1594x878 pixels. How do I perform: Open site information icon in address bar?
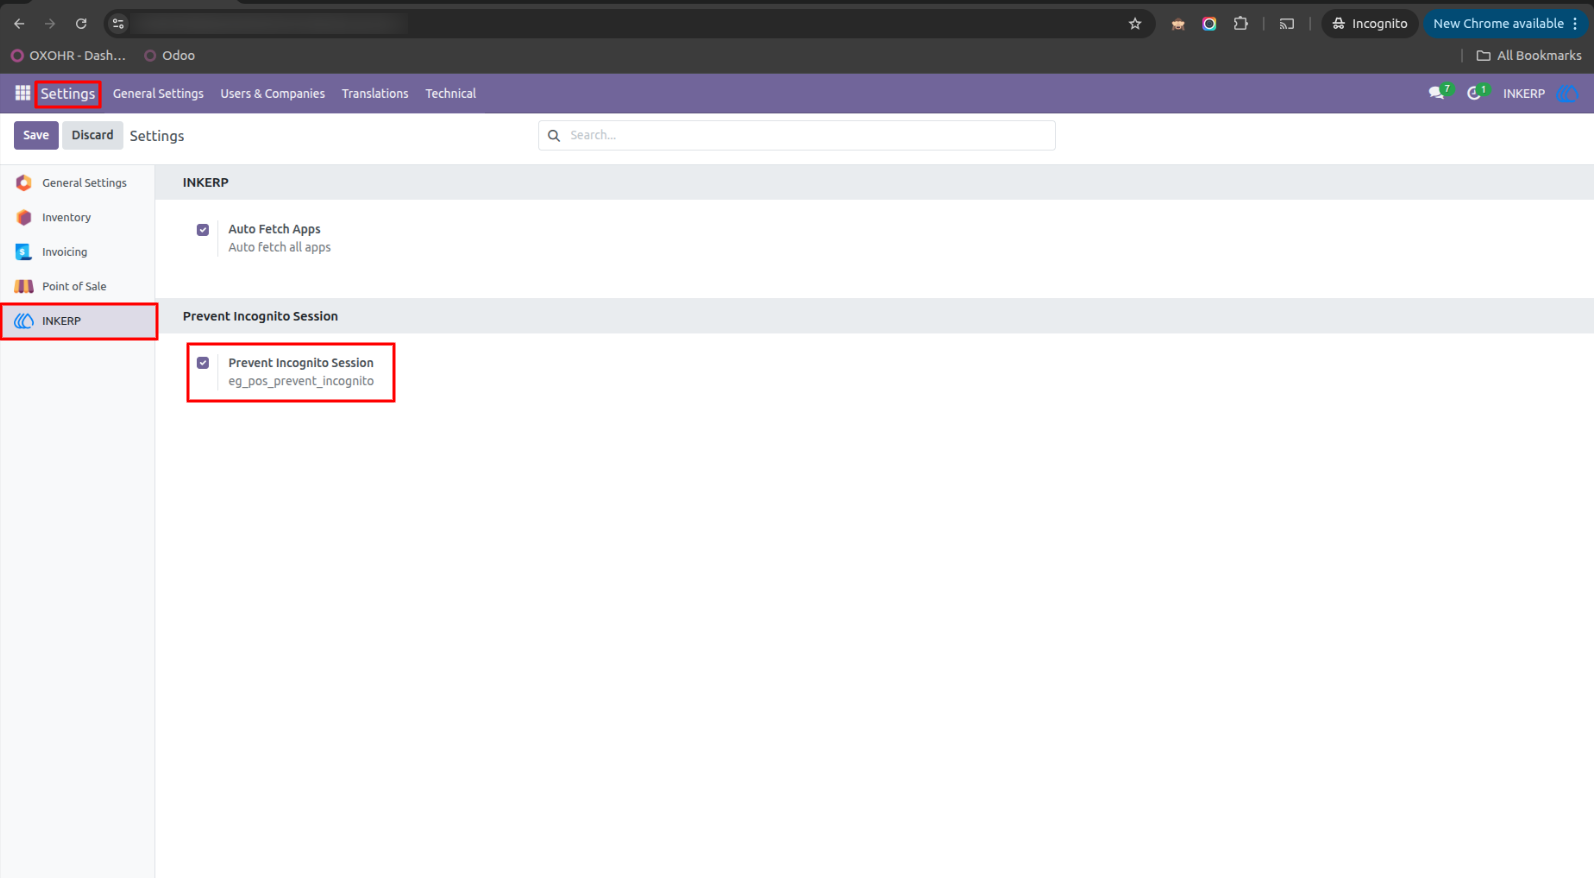click(118, 23)
